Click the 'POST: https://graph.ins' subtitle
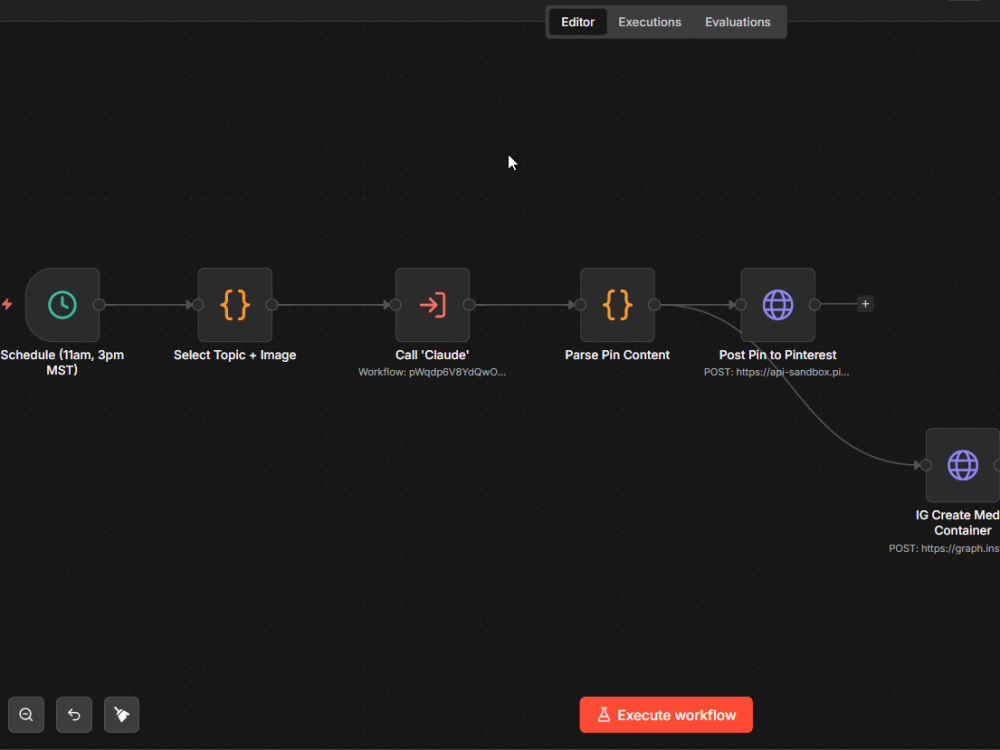This screenshot has height=750, width=1000. (x=944, y=548)
